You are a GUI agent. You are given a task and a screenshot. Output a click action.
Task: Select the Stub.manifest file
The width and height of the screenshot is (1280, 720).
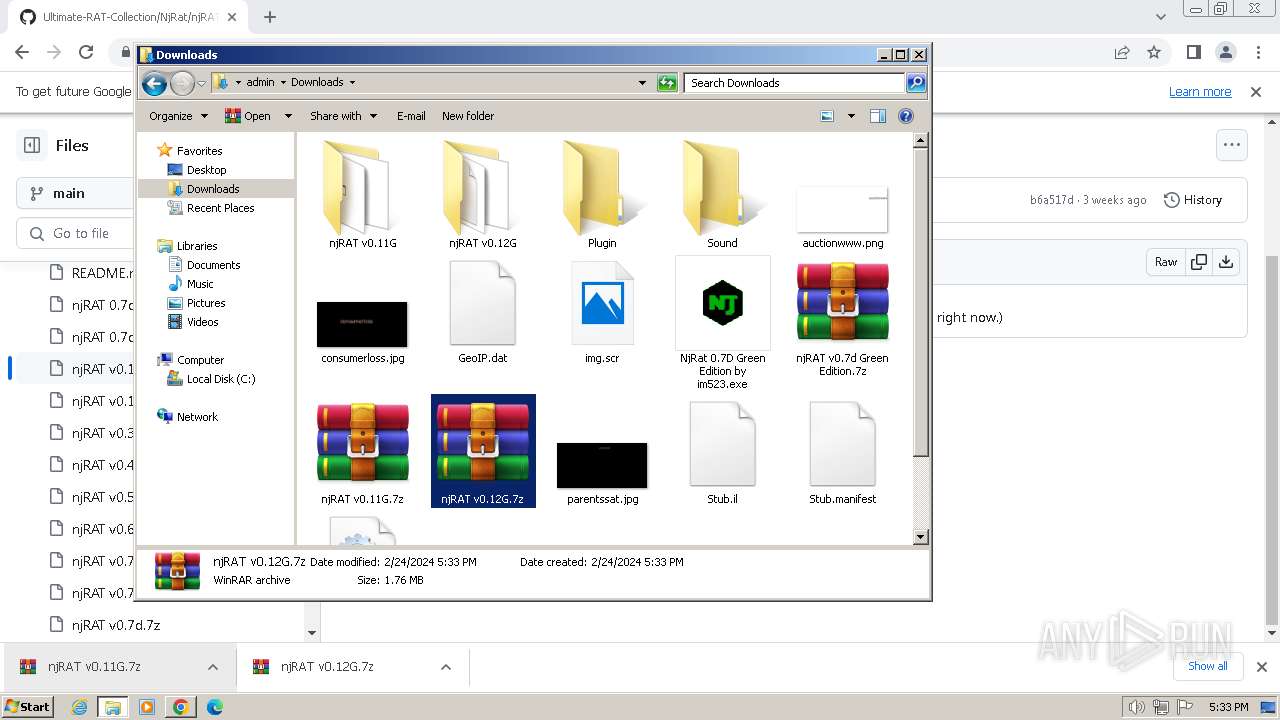[x=842, y=453]
